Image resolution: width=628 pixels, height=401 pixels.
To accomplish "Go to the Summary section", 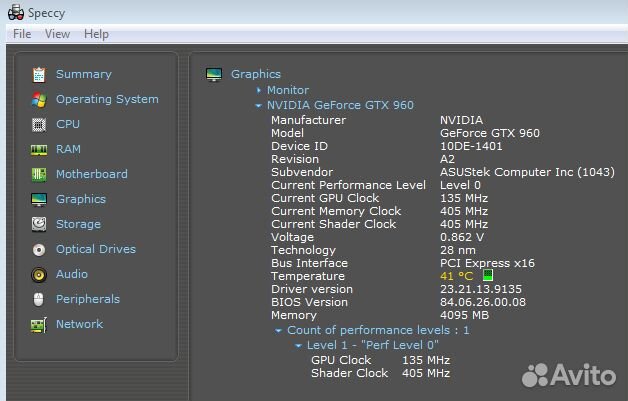I will pos(84,74).
